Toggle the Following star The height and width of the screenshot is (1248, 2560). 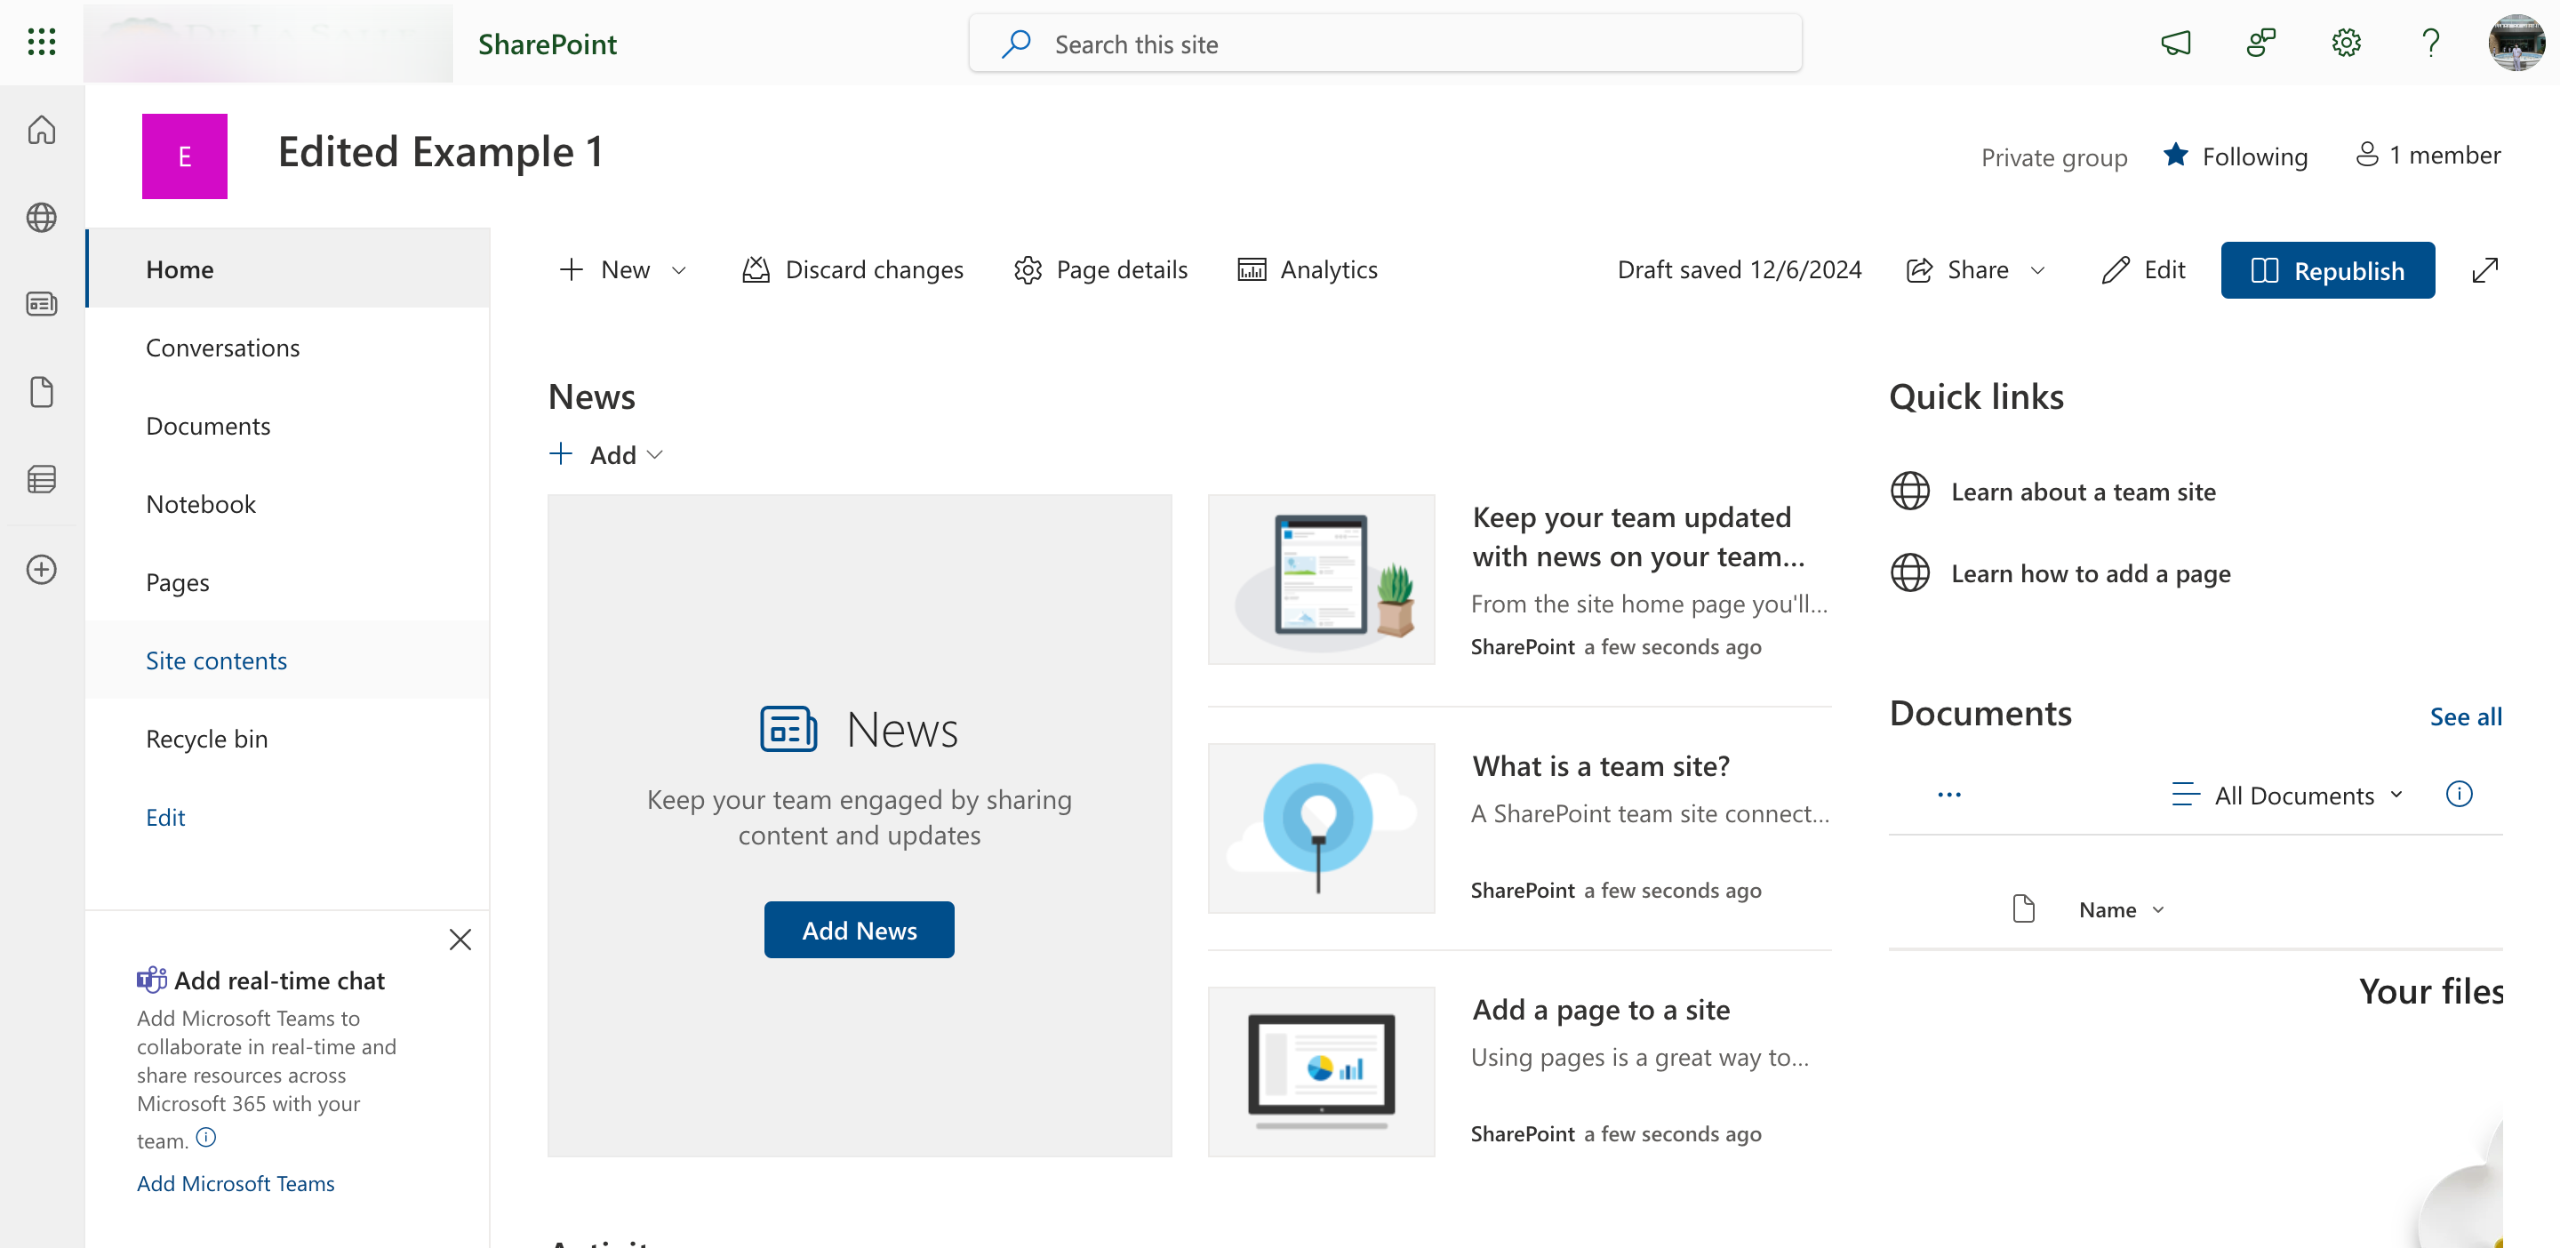point(2176,156)
